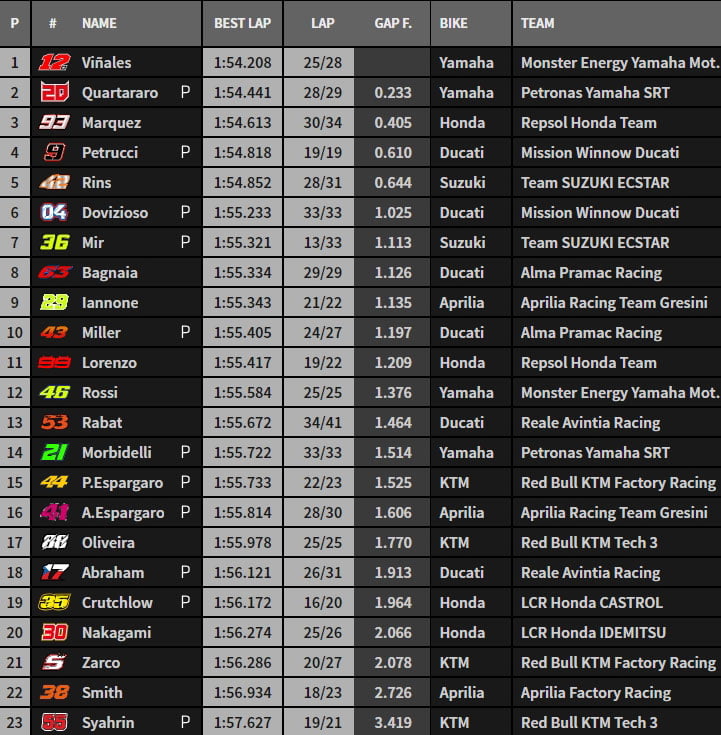
Task: Click the pit 'P' marker next to Syahrin
Action: click(185, 722)
